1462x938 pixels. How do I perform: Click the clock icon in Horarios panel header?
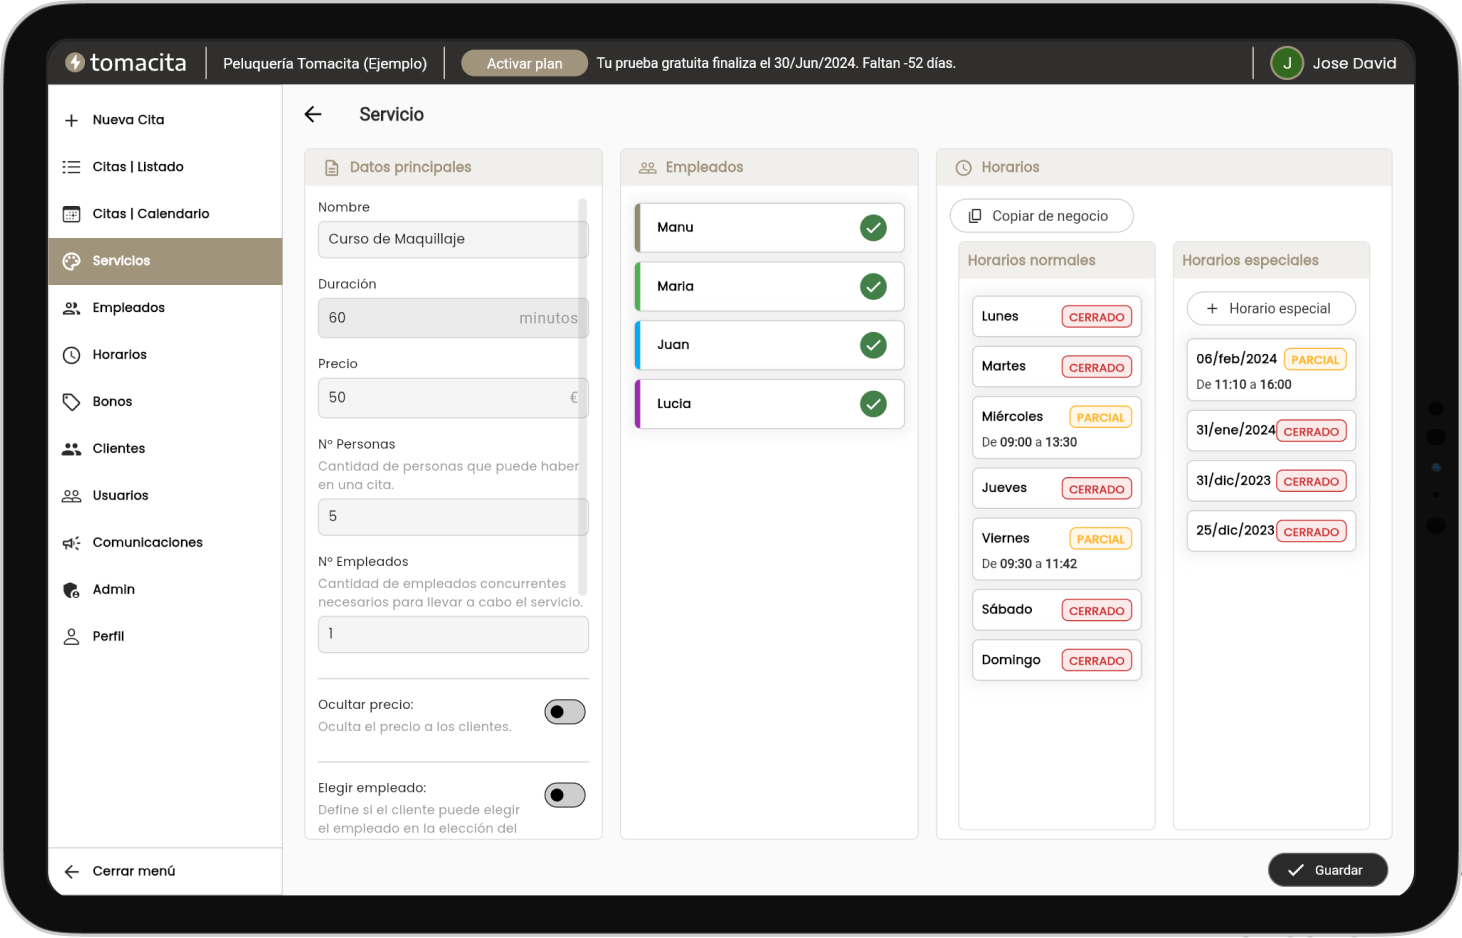coord(964,168)
